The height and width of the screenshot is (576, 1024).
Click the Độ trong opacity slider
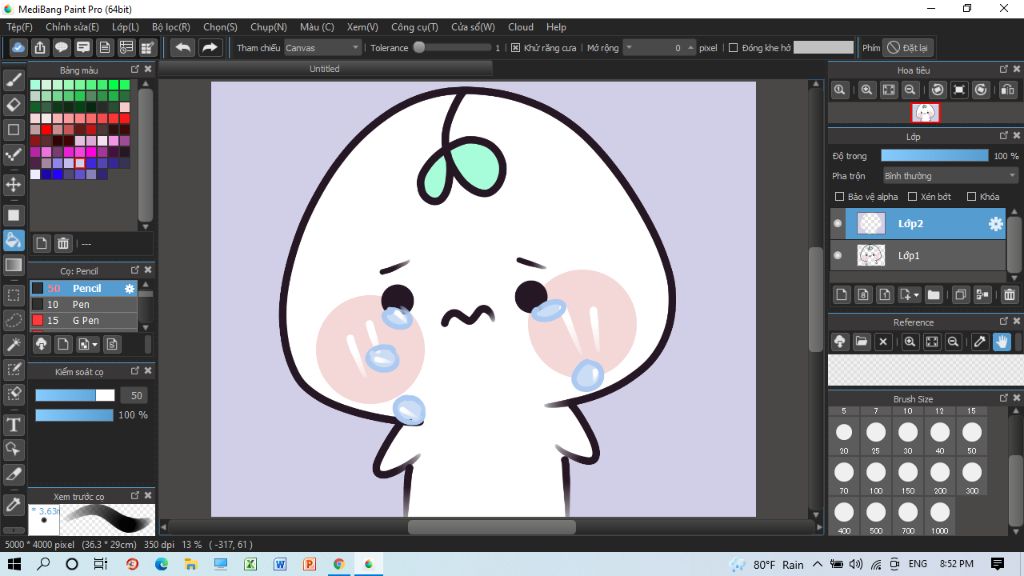pyautogui.click(x=934, y=156)
